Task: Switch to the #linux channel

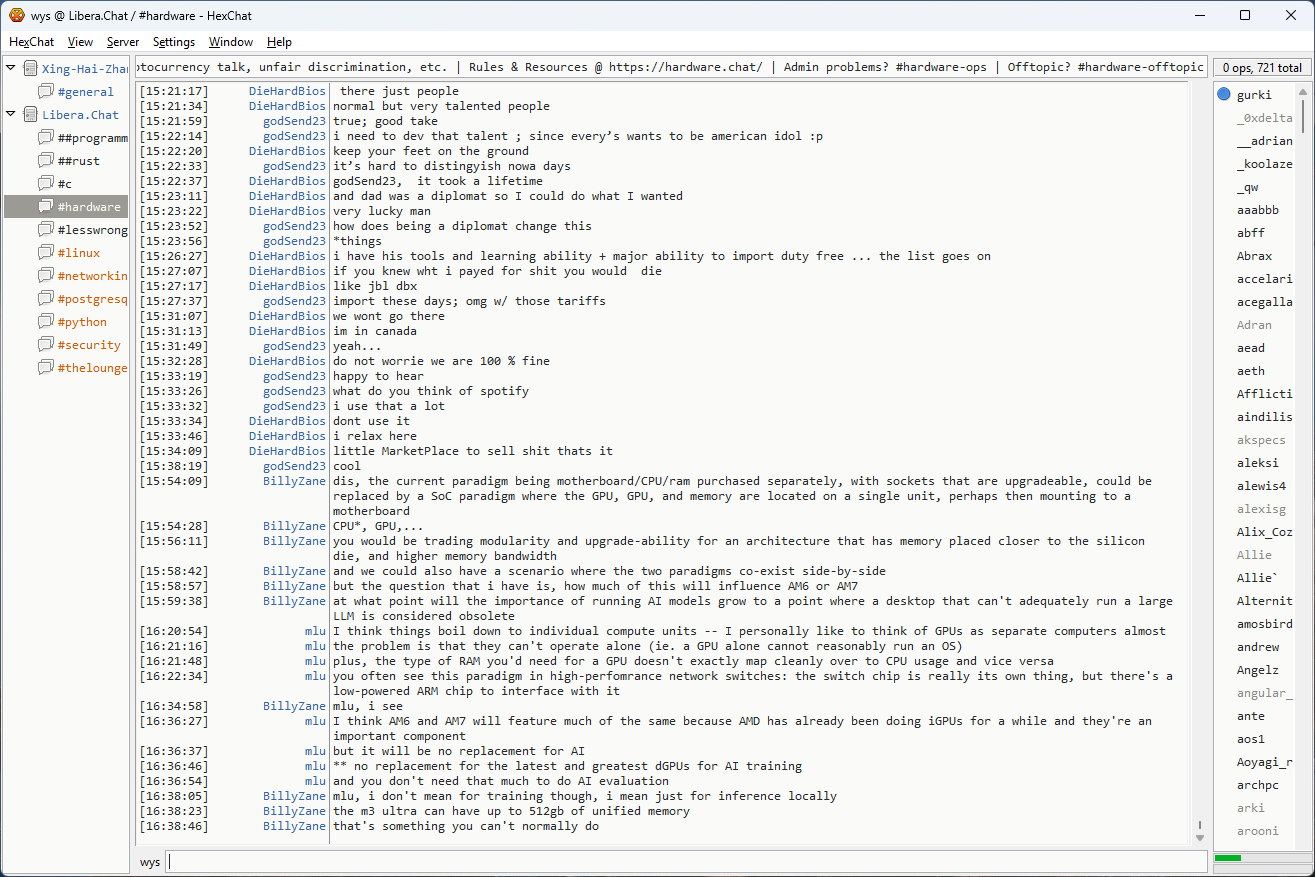Action: [78, 253]
